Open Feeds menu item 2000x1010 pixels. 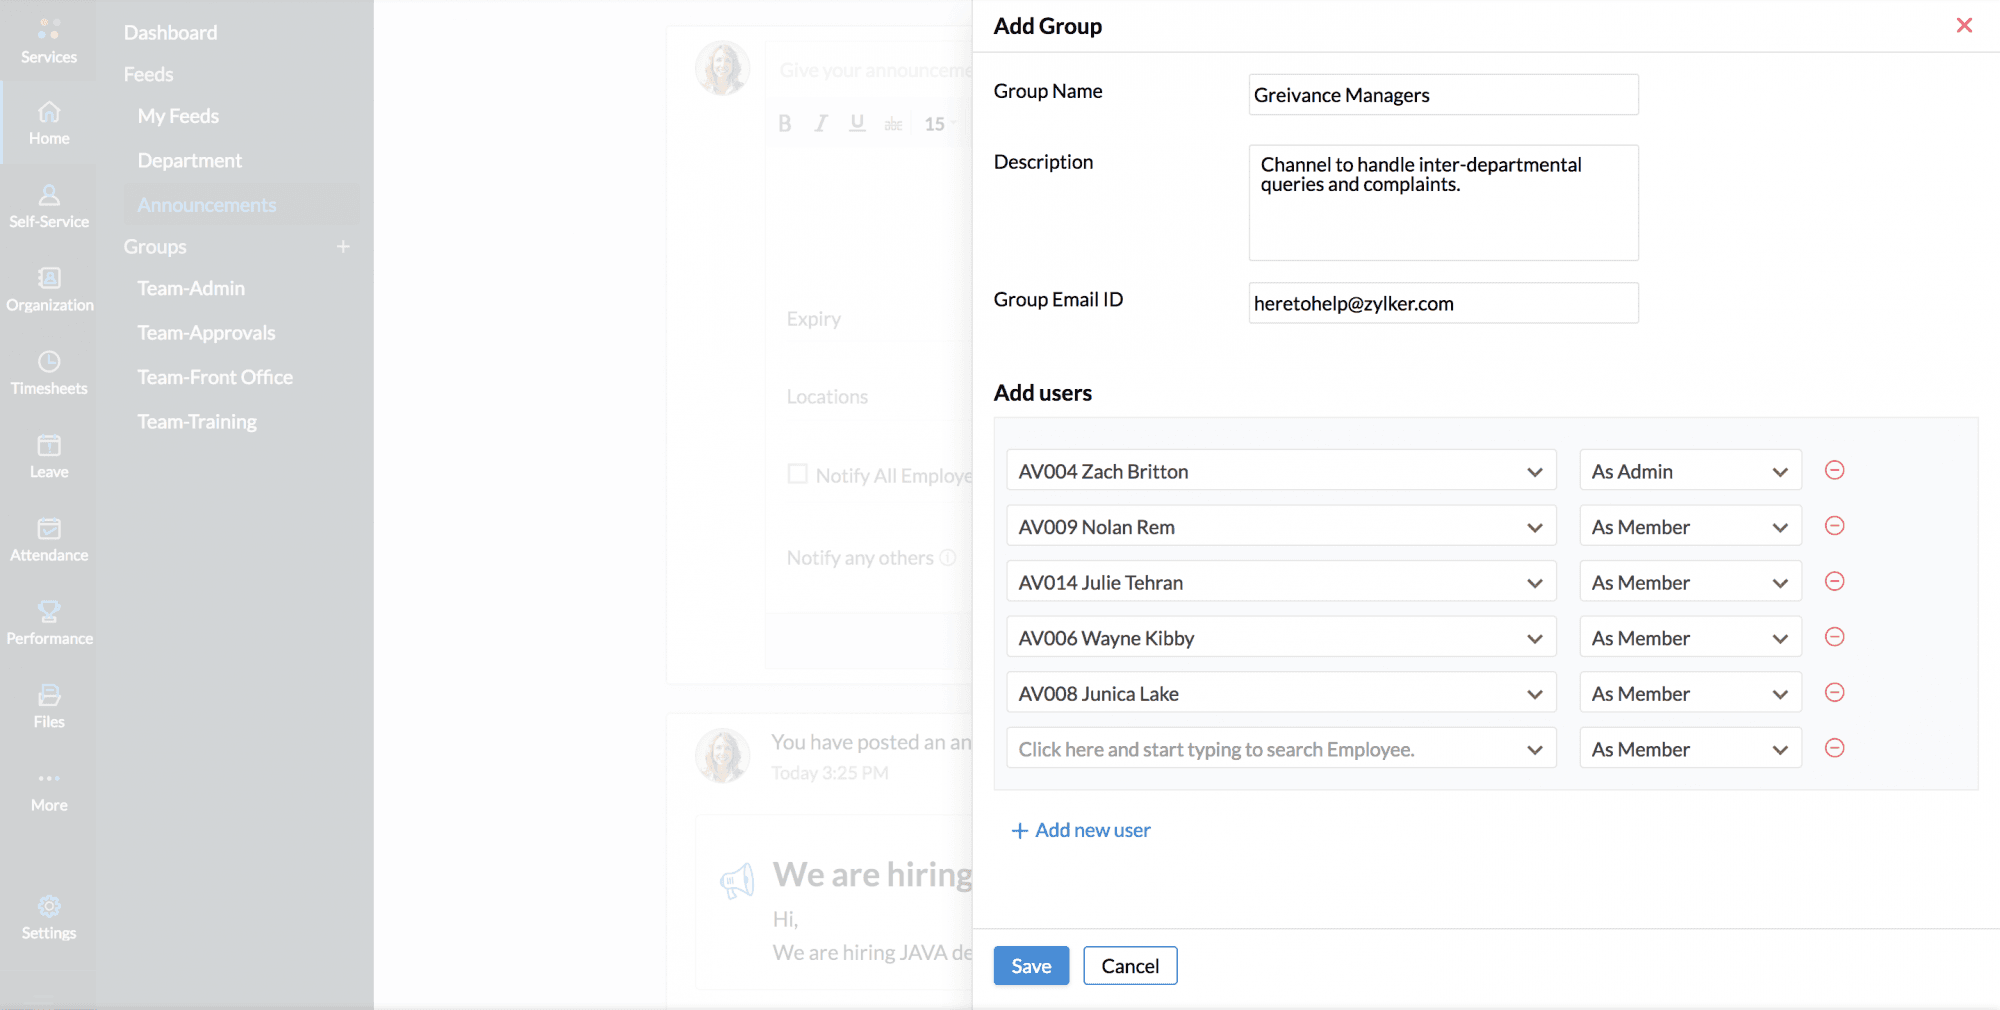(148, 74)
